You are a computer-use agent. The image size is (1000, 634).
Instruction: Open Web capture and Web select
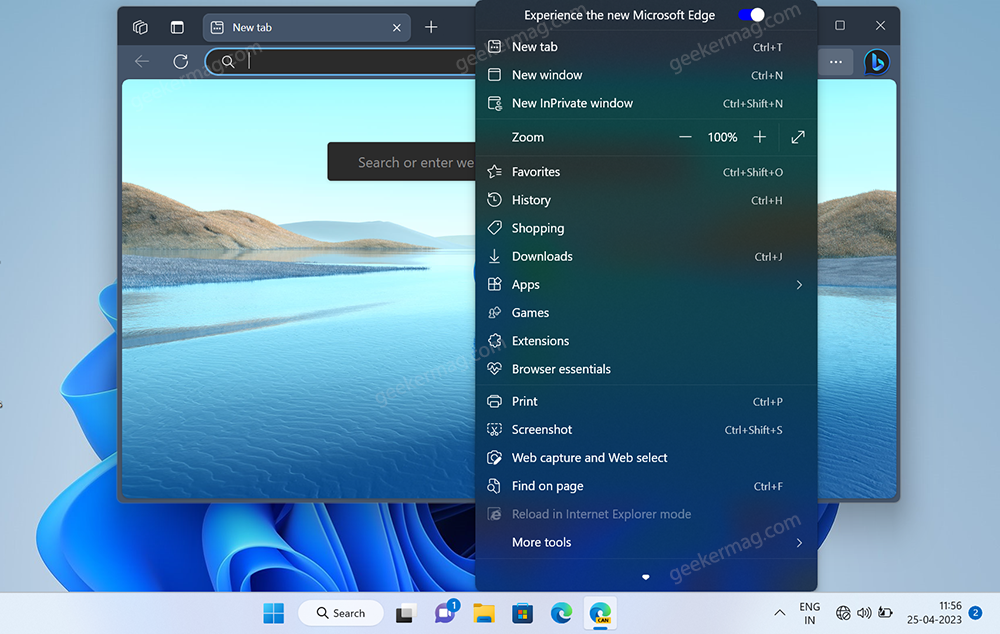(646, 457)
